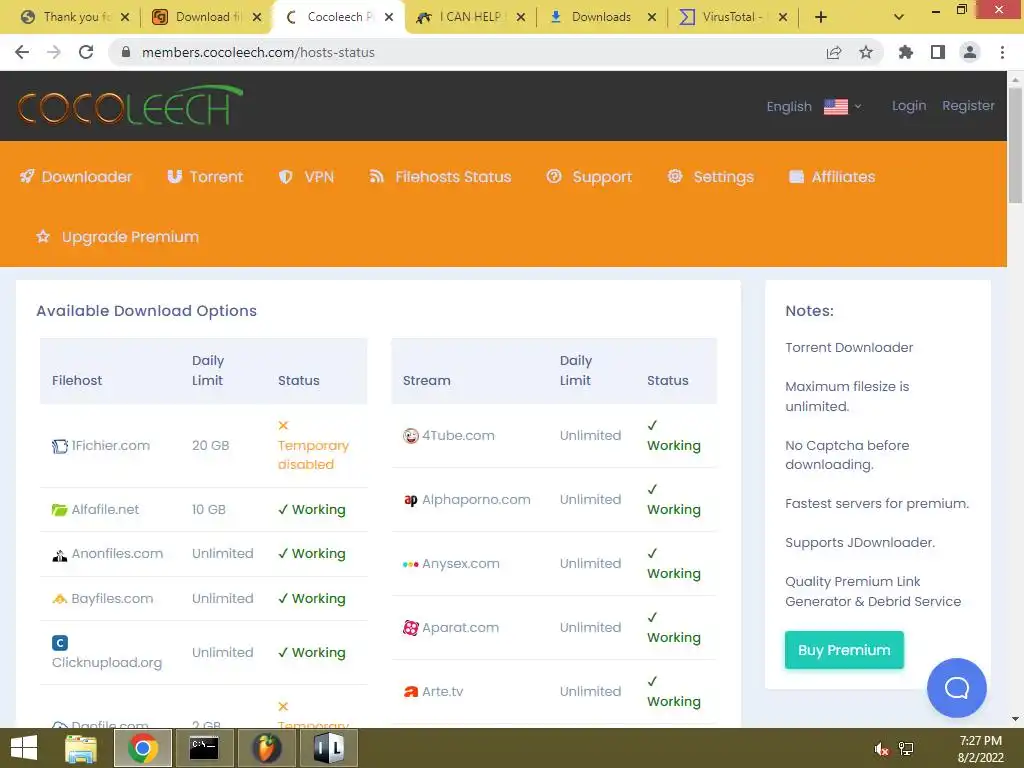Click the Supports JDownloader note

(860, 543)
